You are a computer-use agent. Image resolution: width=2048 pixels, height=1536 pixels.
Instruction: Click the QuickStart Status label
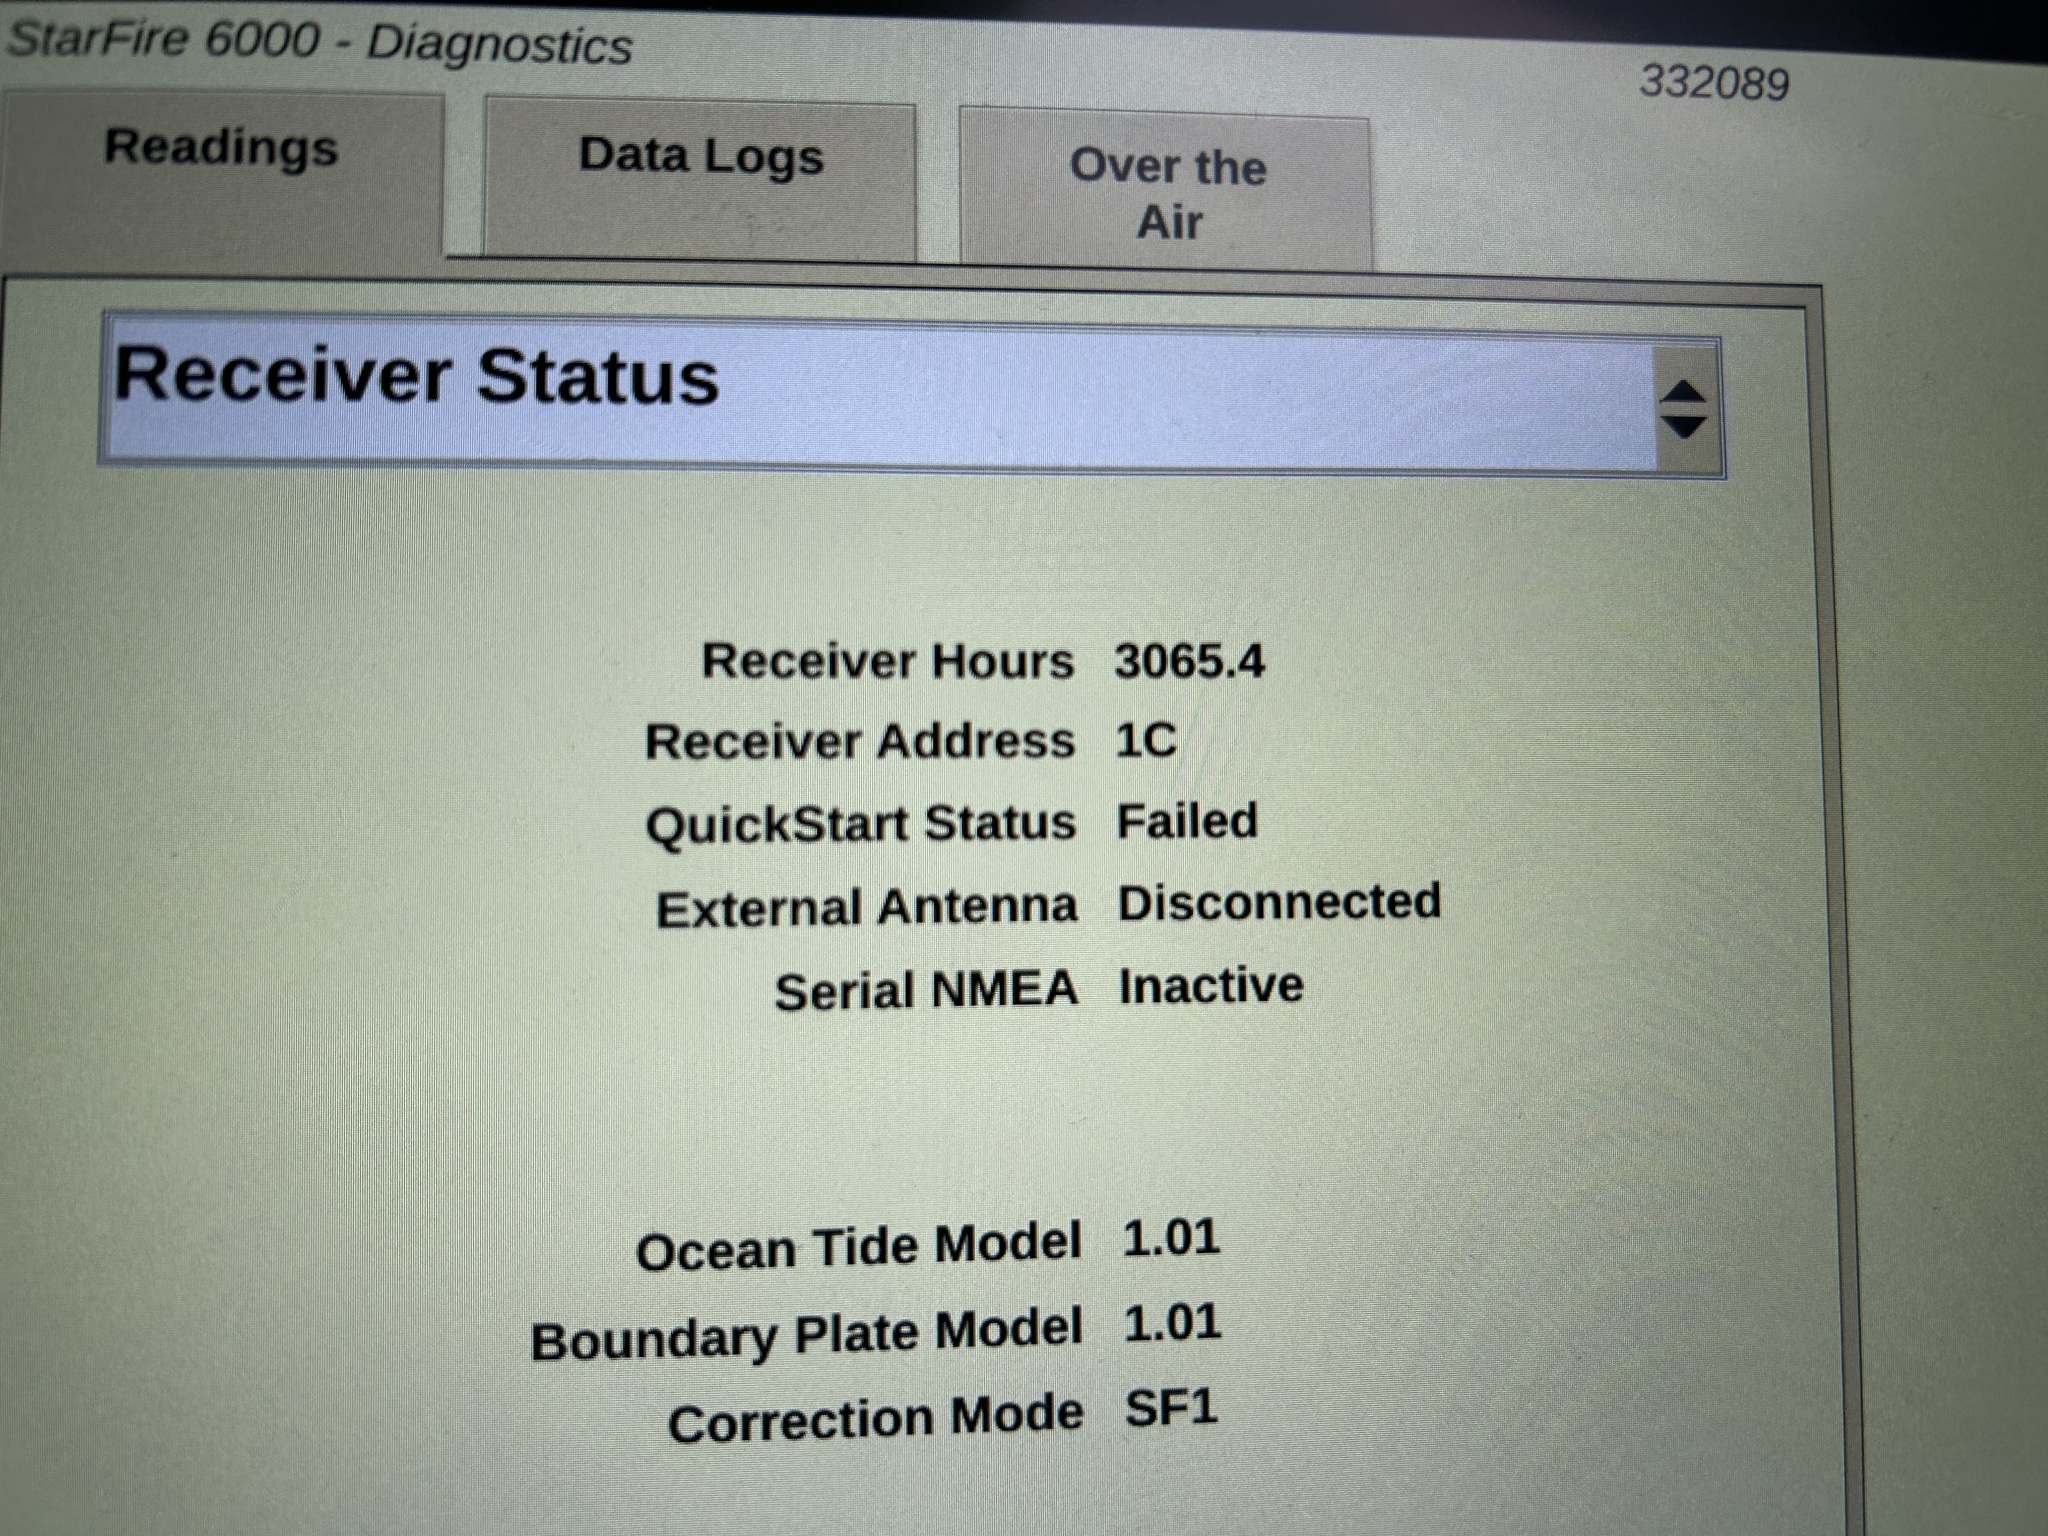pyautogui.click(x=860, y=825)
